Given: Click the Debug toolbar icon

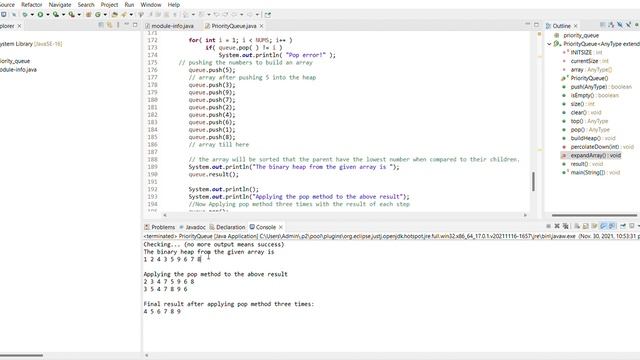Looking at the screenshot, I should (24, 15).
